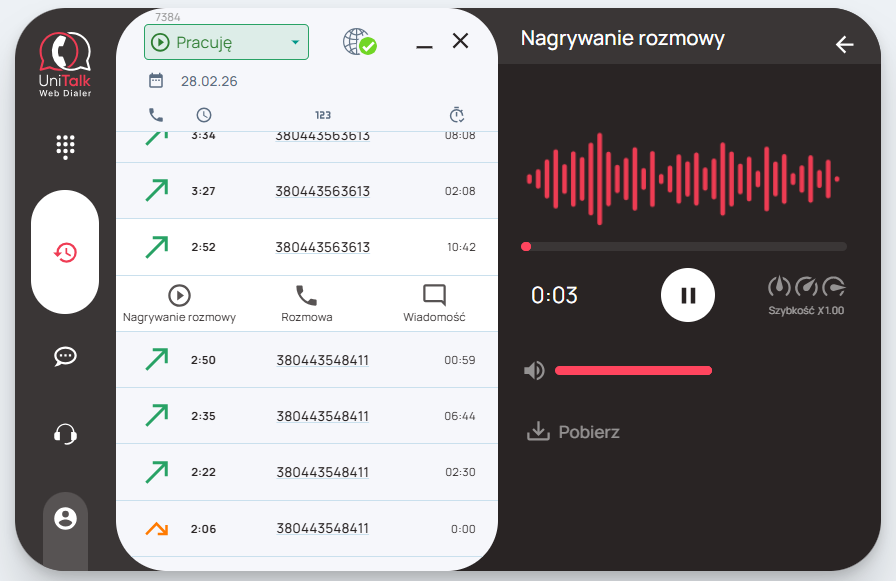896x581 pixels.
Task: Click Pobierz to download the recording
Action: point(574,432)
